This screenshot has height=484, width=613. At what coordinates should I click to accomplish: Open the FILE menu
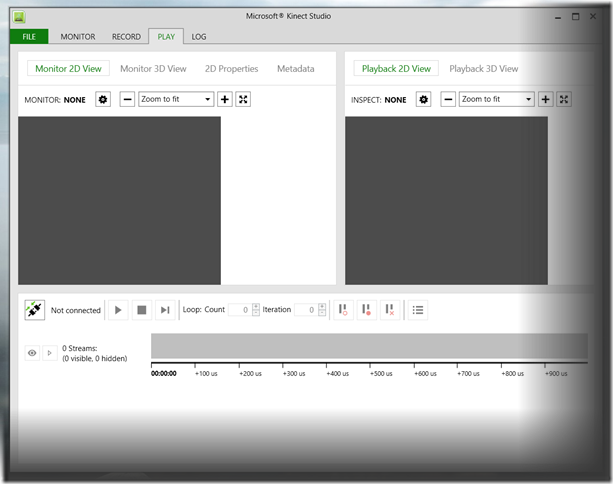coord(29,37)
